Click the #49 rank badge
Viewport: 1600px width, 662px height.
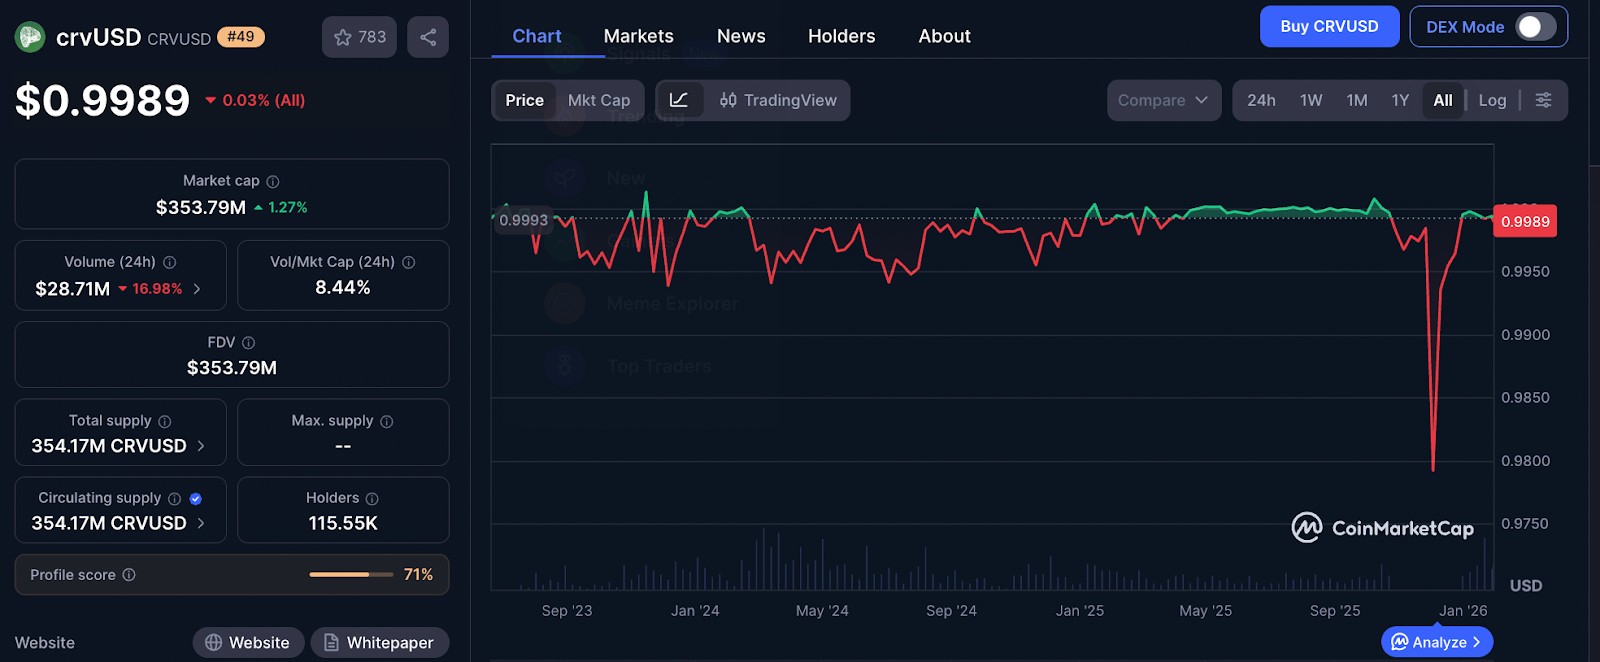click(241, 37)
